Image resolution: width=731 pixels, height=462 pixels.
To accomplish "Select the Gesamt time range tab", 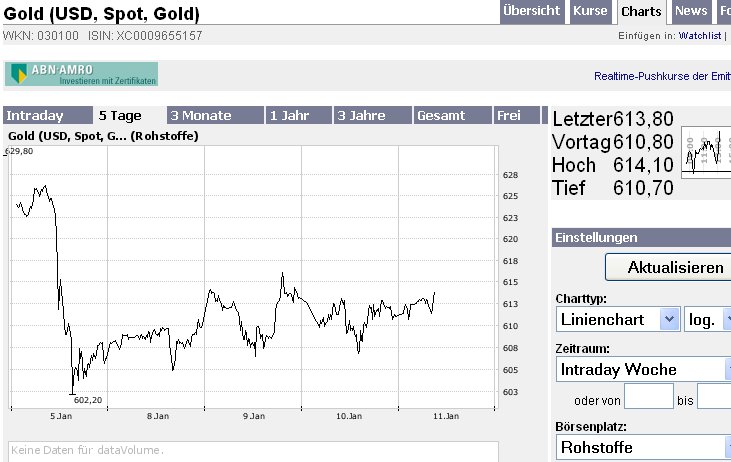I will [x=451, y=115].
